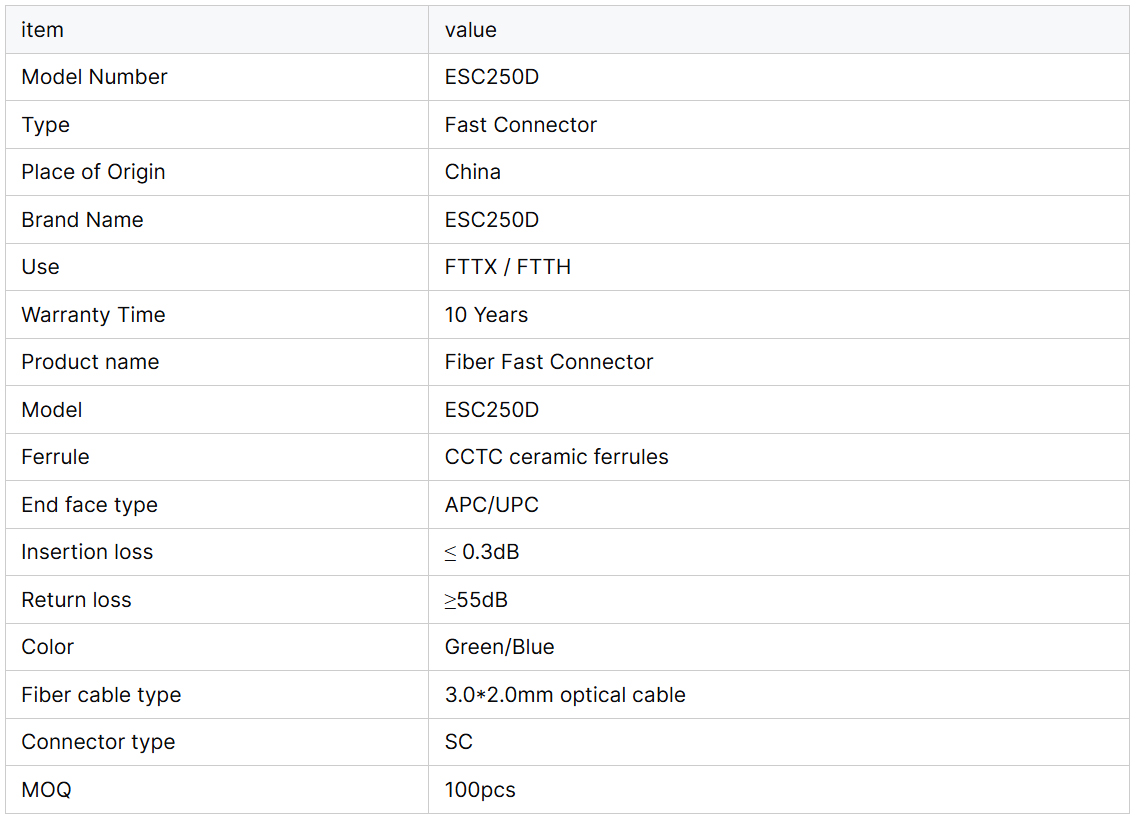Image resolution: width=1136 pixels, height=820 pixels.
Task: Click the China origin value
Action: (473, 172)
